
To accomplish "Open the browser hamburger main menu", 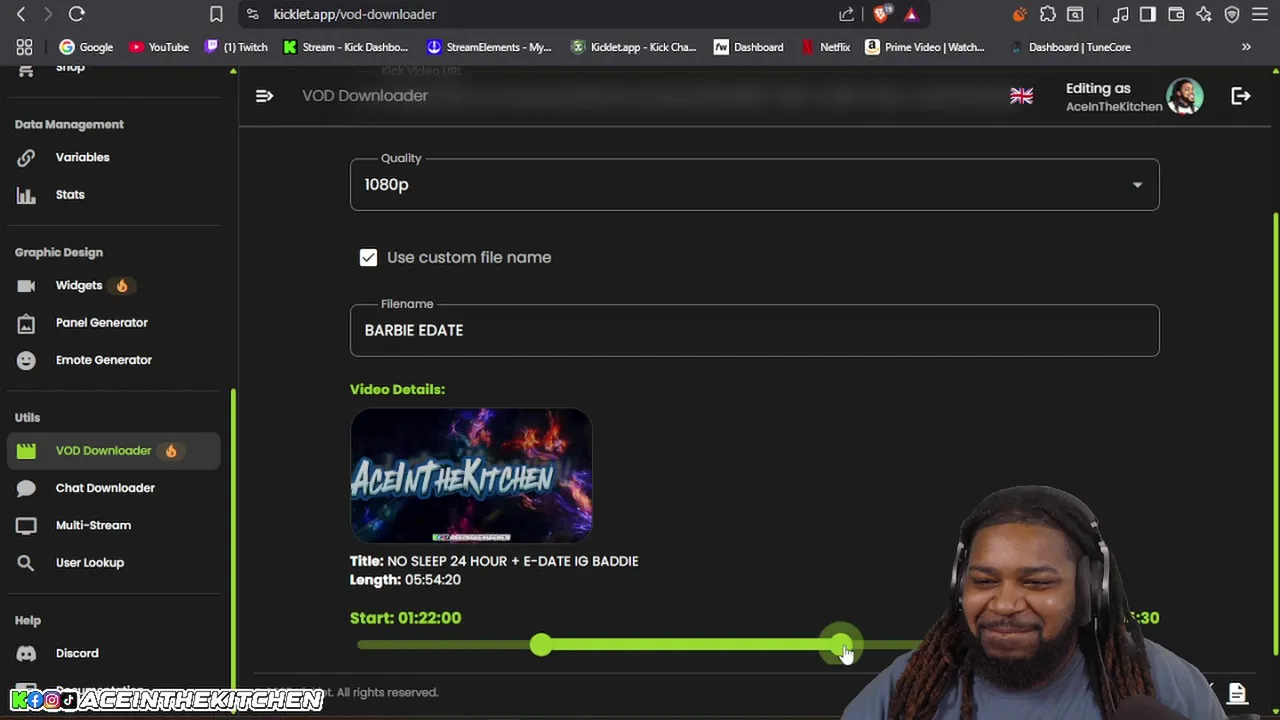I will click(1260, 14).
